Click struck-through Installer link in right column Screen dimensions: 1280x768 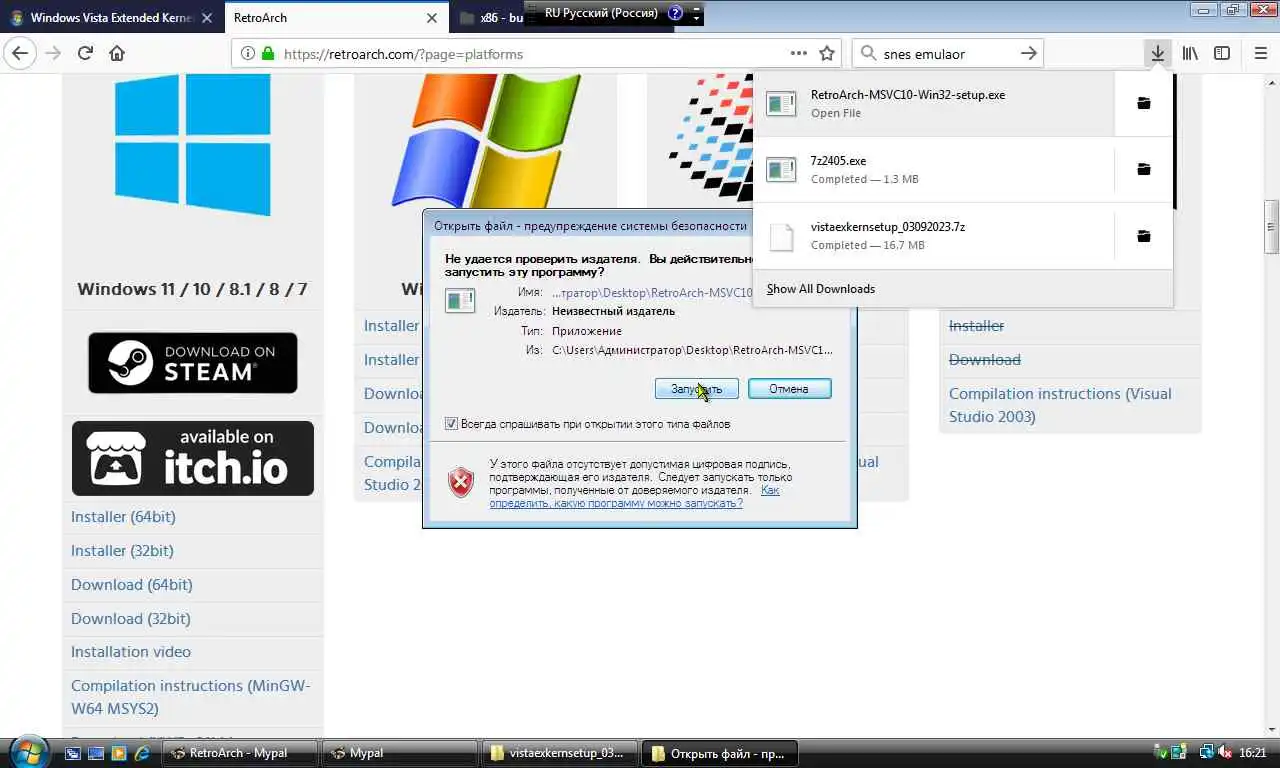pos(976,326)
